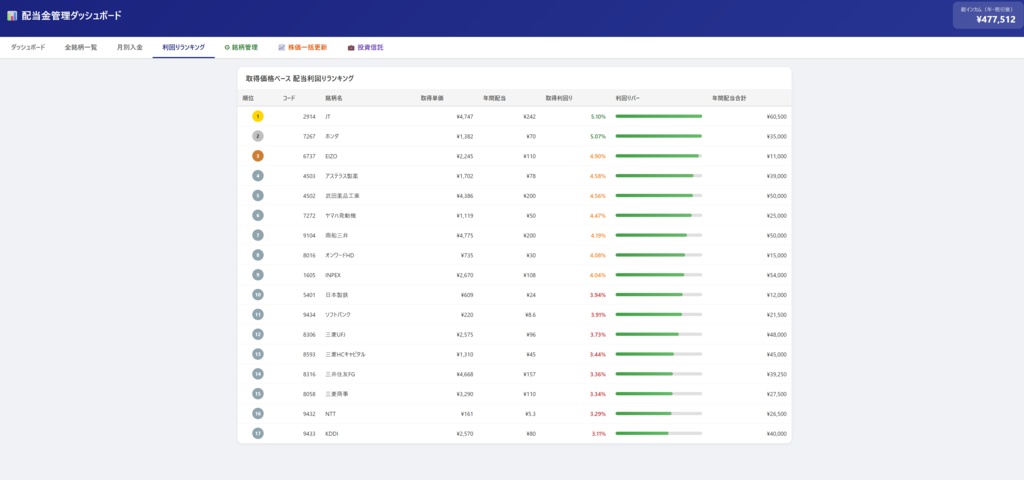
Task: Click the コード column header
Action: [289, 98]
